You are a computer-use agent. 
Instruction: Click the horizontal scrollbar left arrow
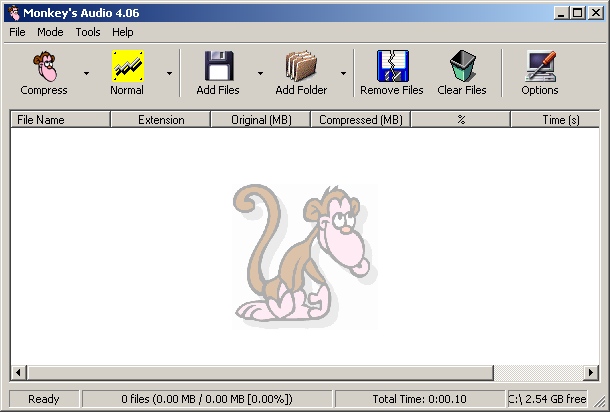tap(18, 372)
